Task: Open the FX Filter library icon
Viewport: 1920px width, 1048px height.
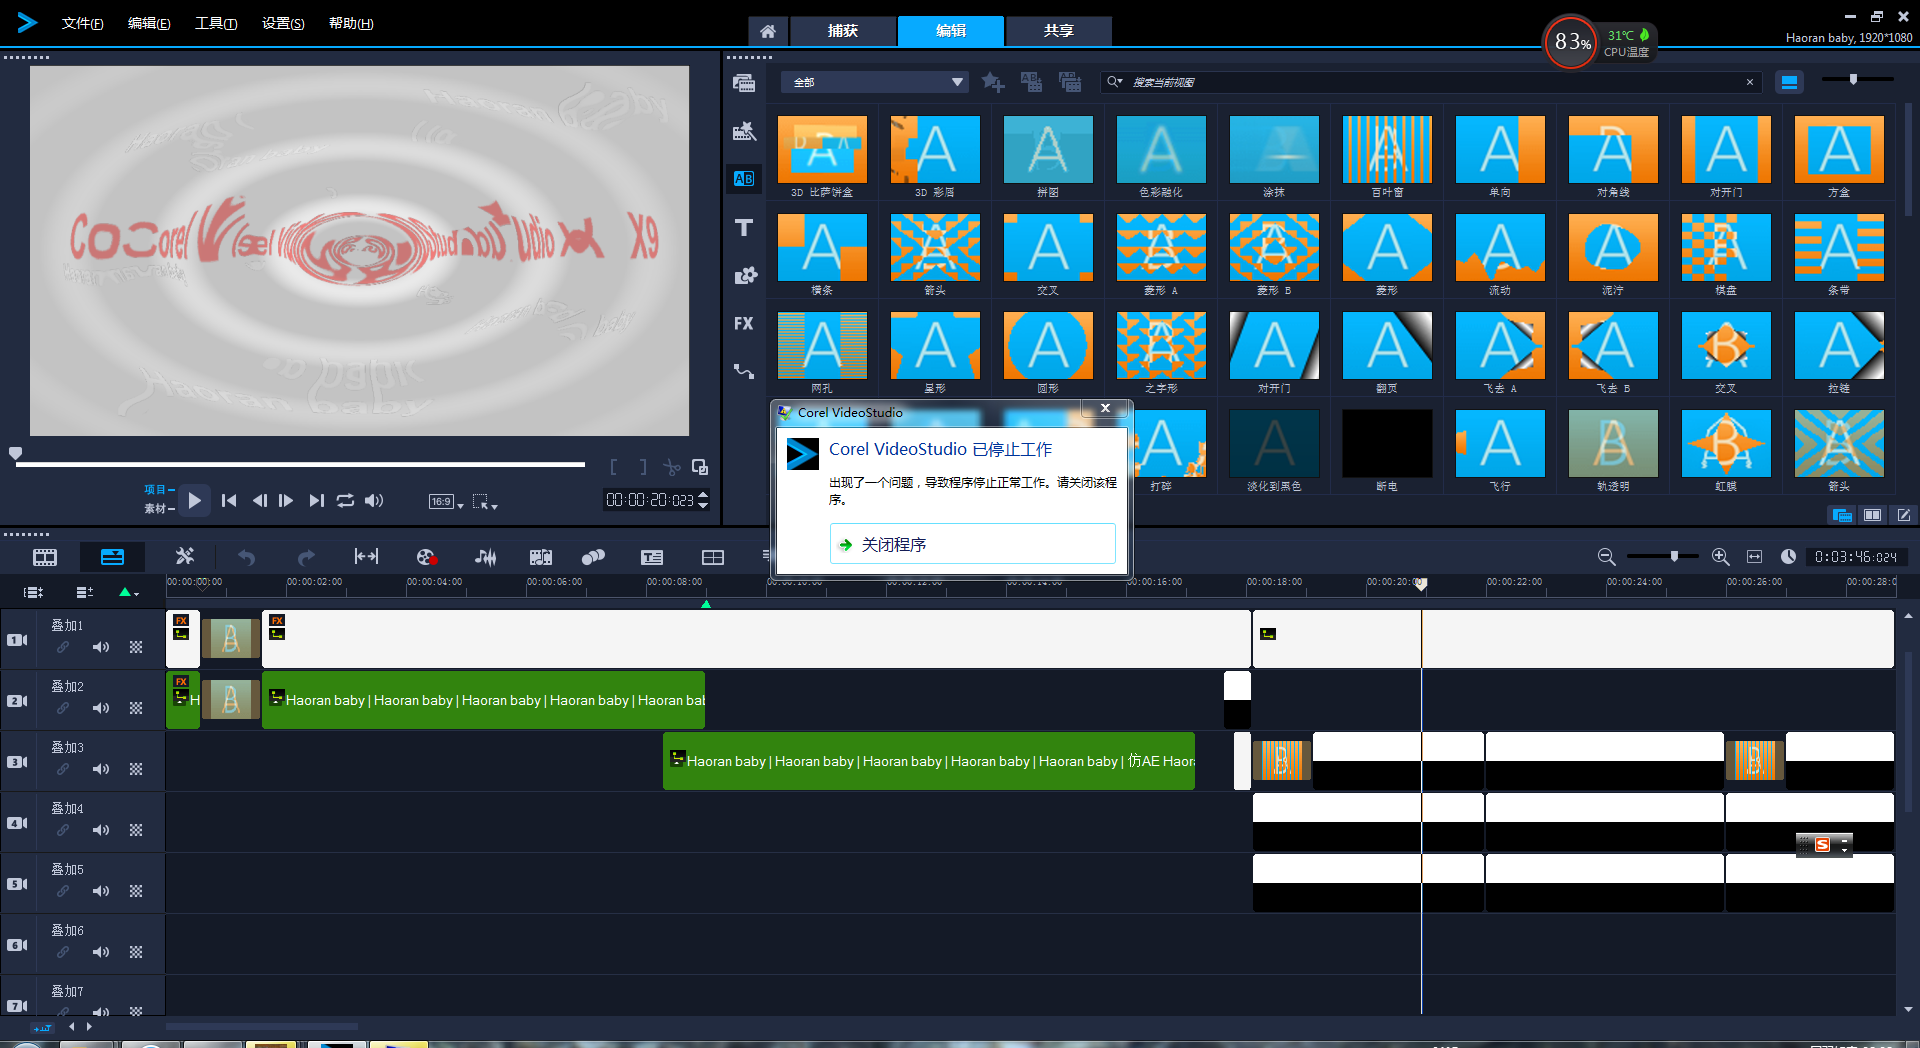Action: pos(743,324)
